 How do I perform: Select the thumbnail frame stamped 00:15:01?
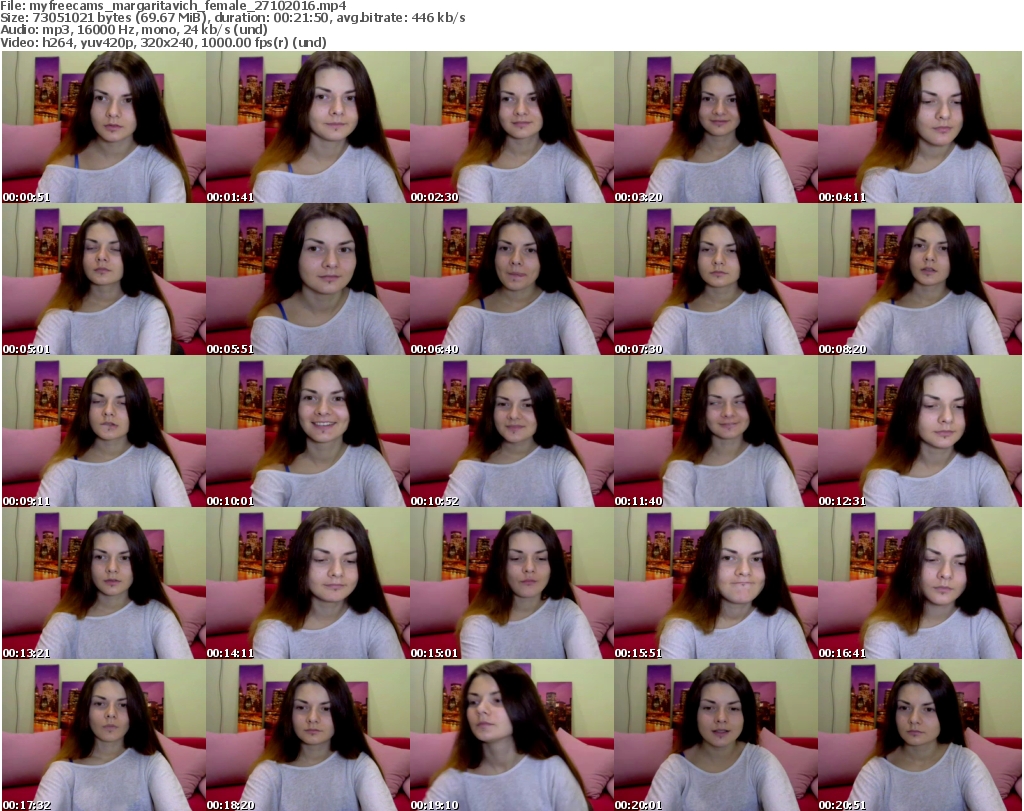pyautogui.click(x=511, y=583)
